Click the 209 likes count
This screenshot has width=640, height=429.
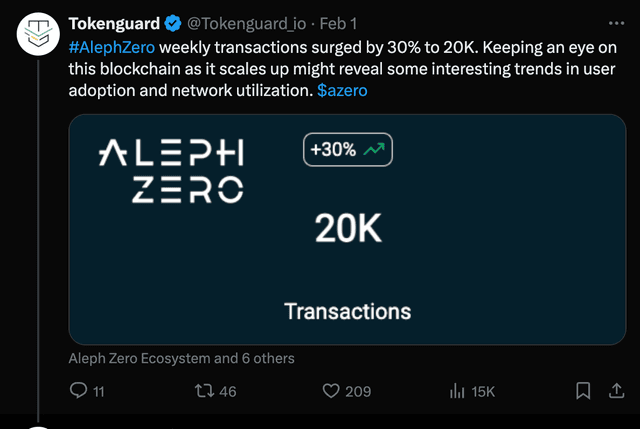tap(358, 391)
